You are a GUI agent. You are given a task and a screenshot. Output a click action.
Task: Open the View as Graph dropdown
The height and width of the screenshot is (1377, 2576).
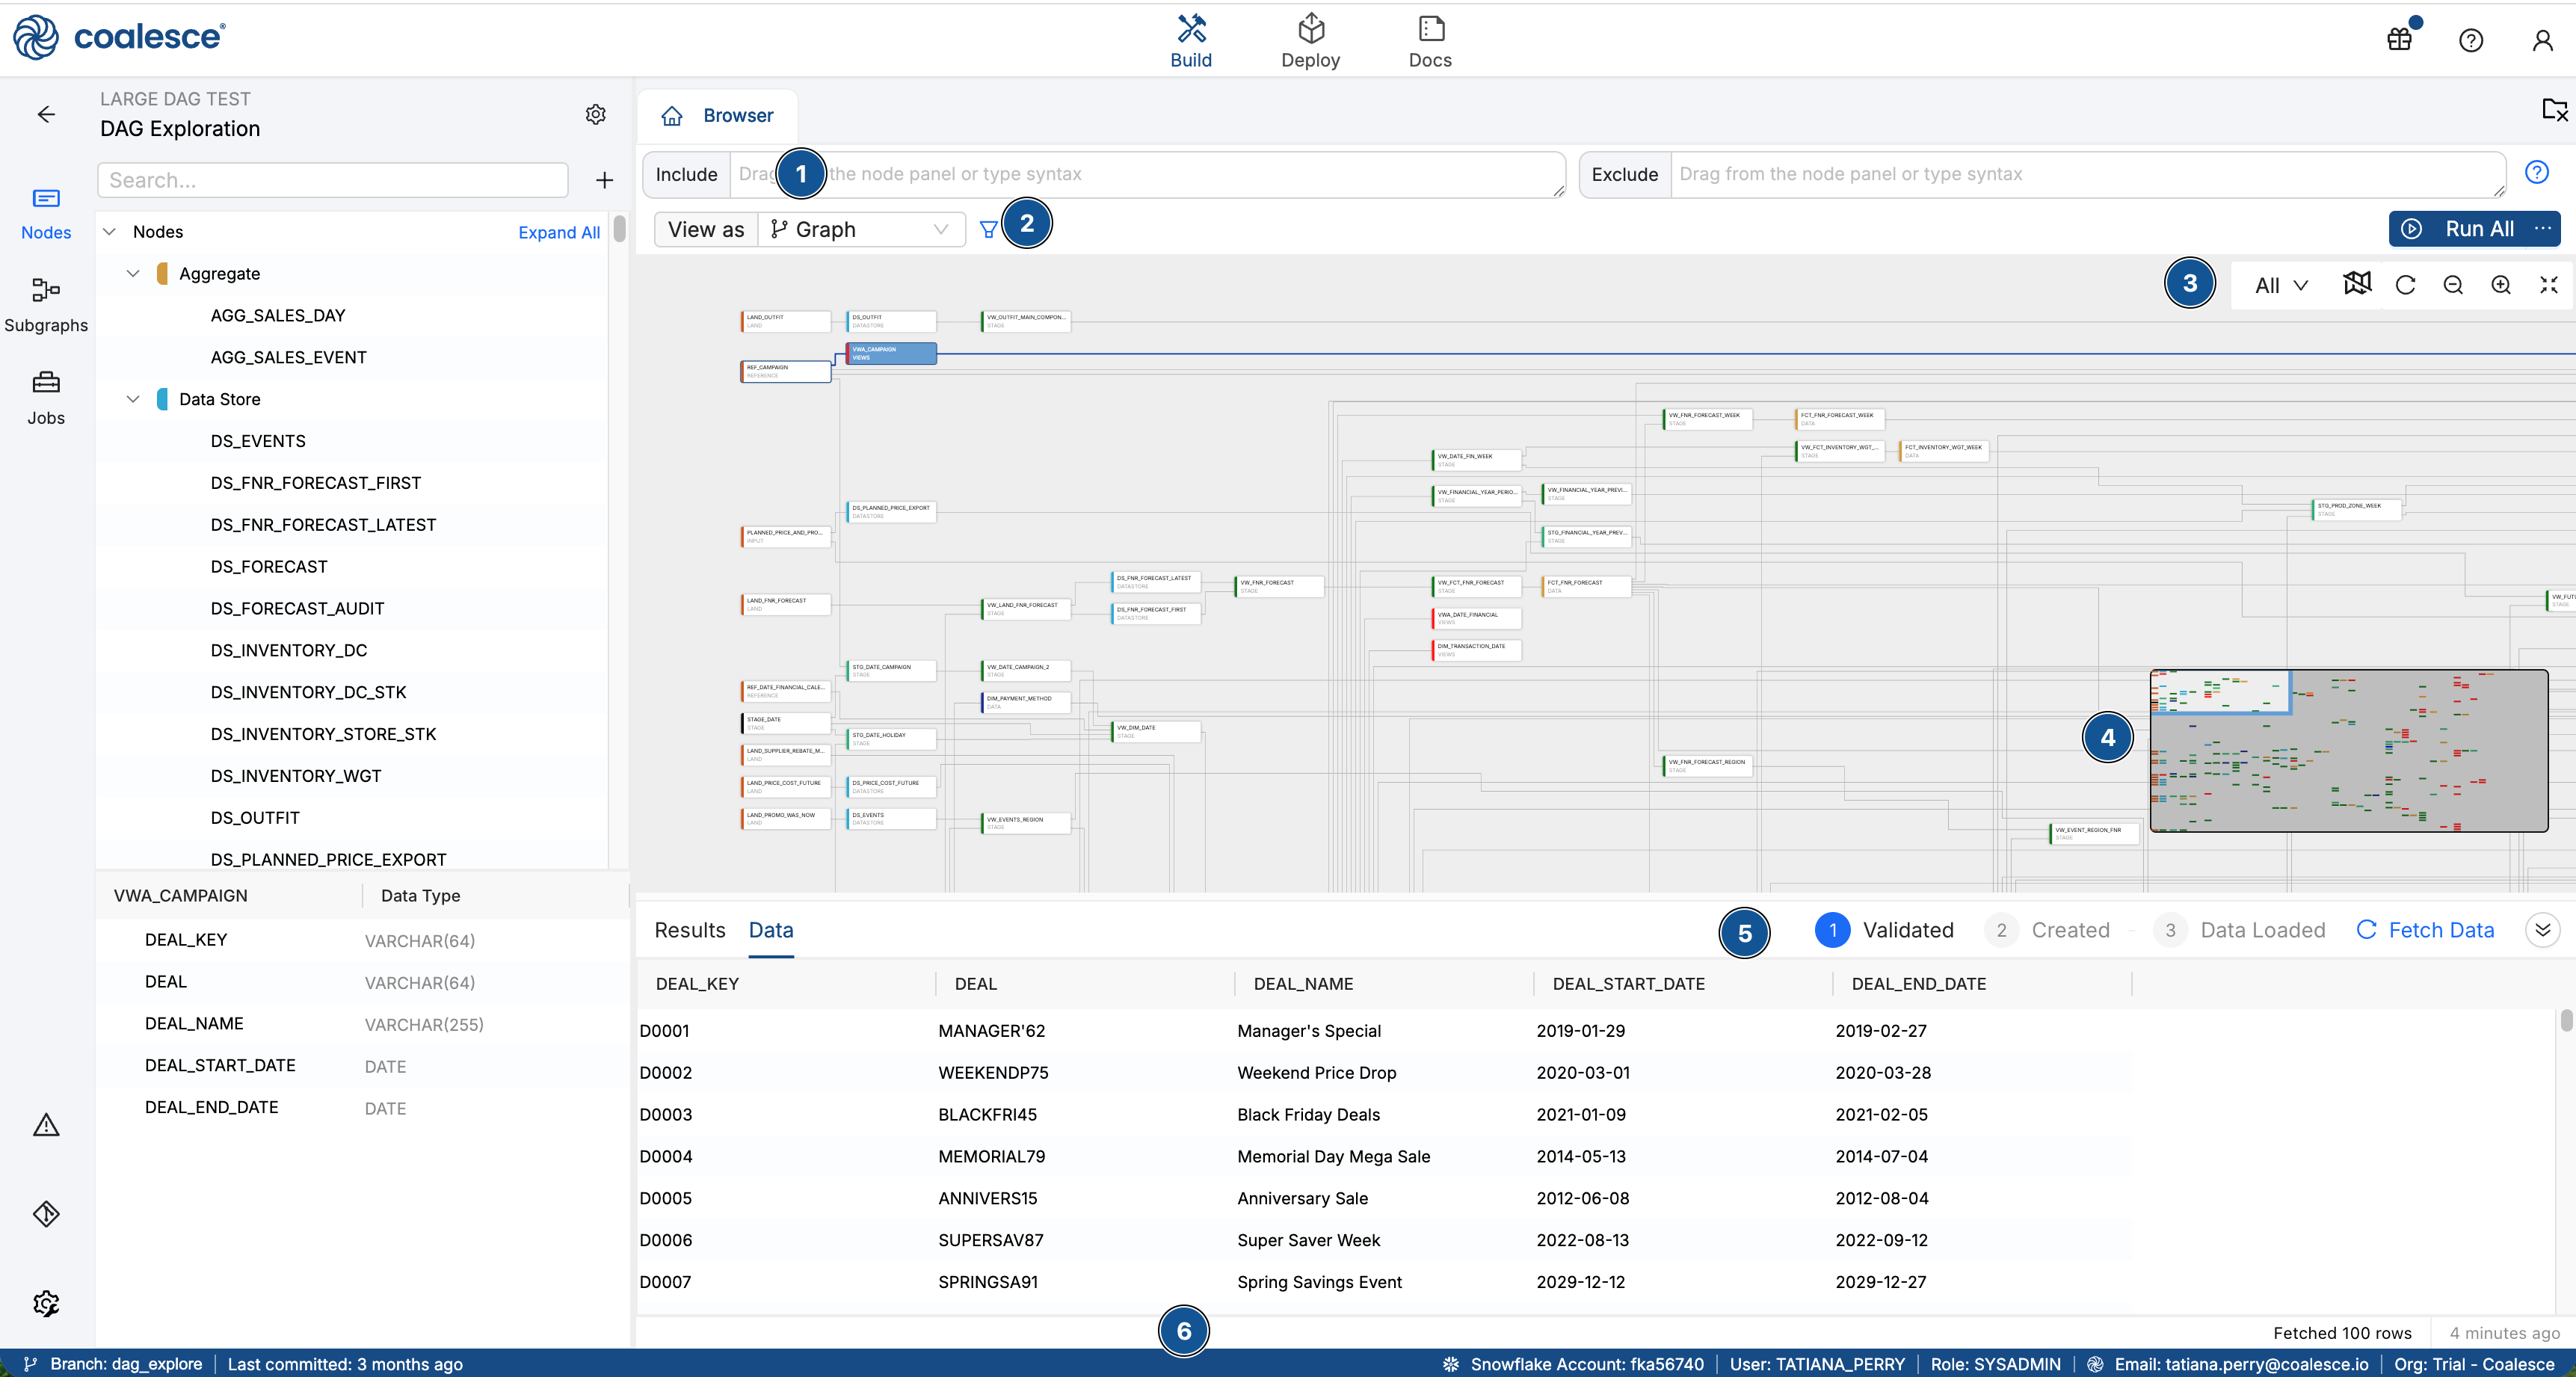[x=860, y=228]
